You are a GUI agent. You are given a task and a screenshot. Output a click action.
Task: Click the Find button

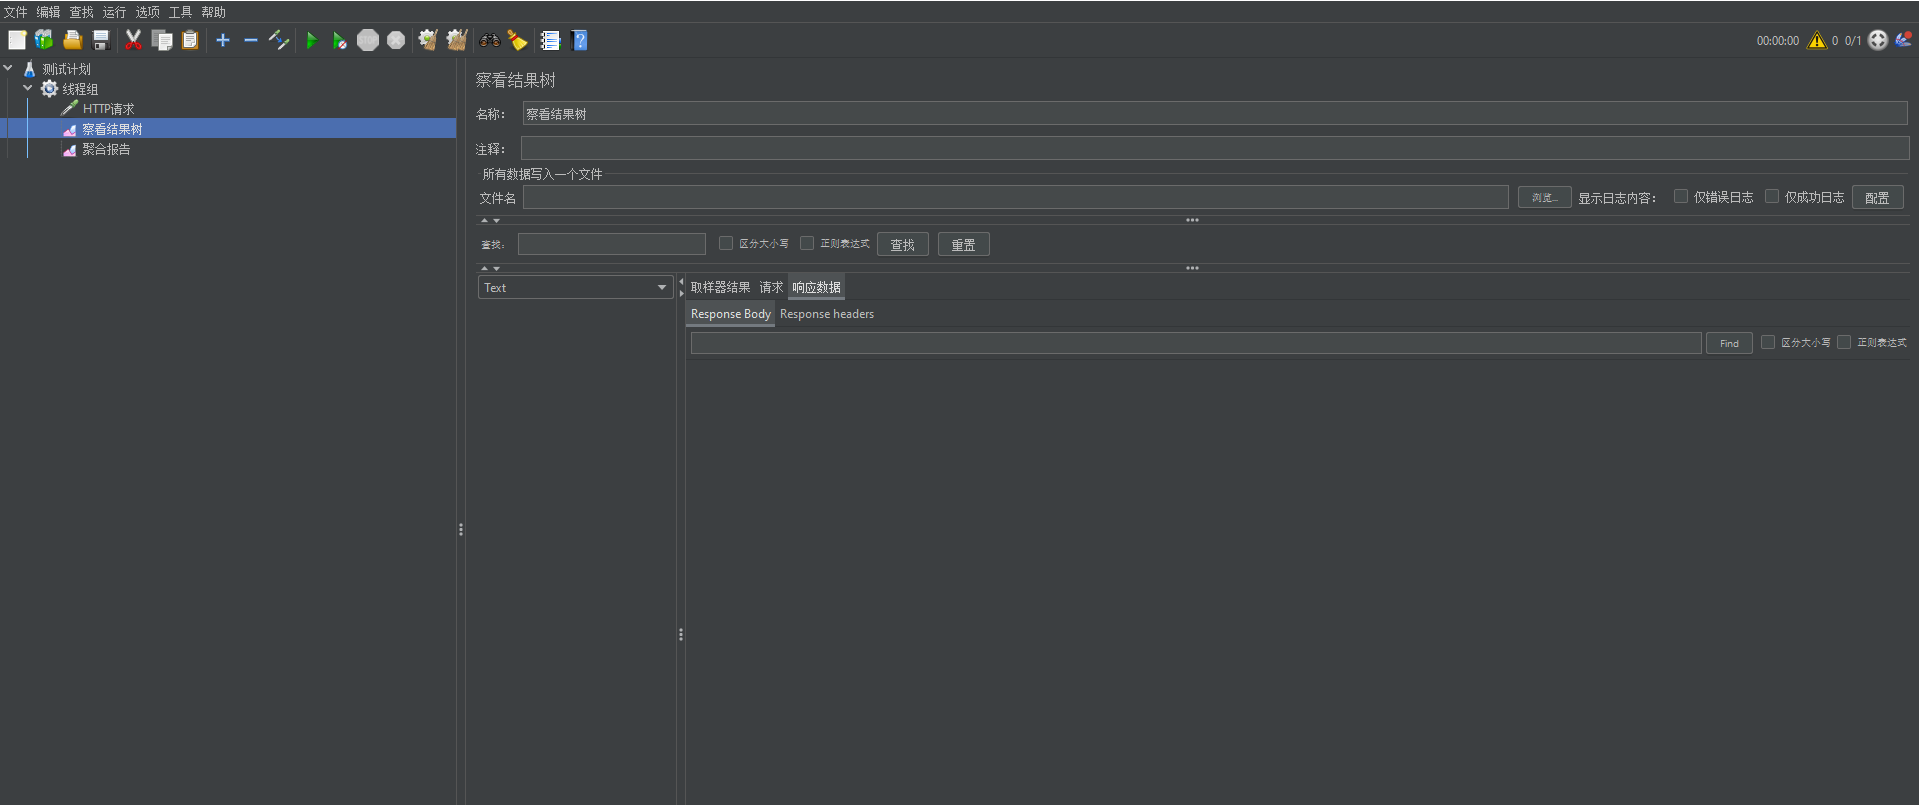point(1729,343)
